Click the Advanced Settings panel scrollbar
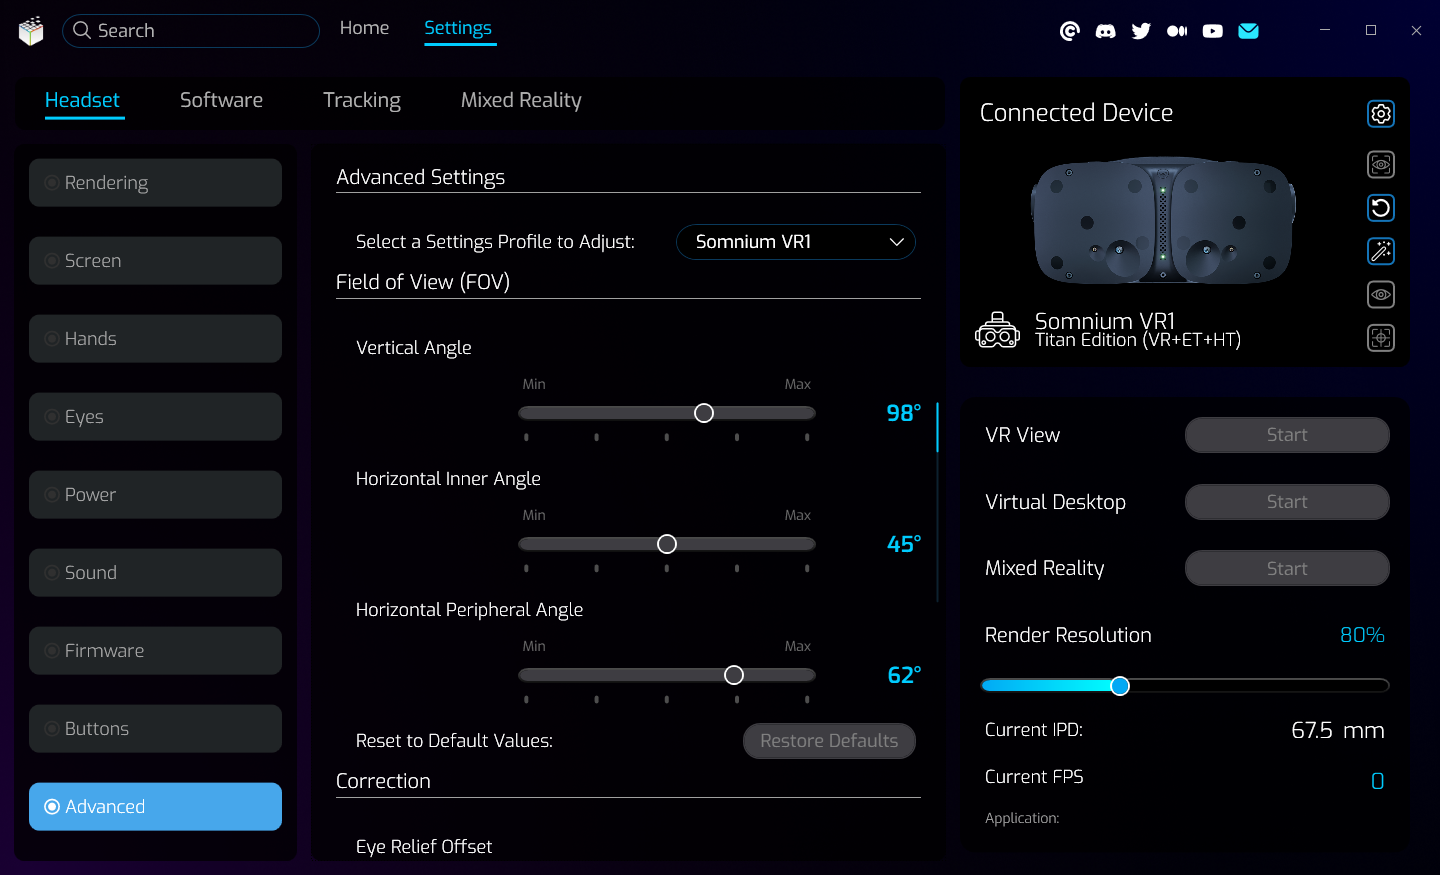The width and height of the screenshot is (1440, 875). coord(937,427)
